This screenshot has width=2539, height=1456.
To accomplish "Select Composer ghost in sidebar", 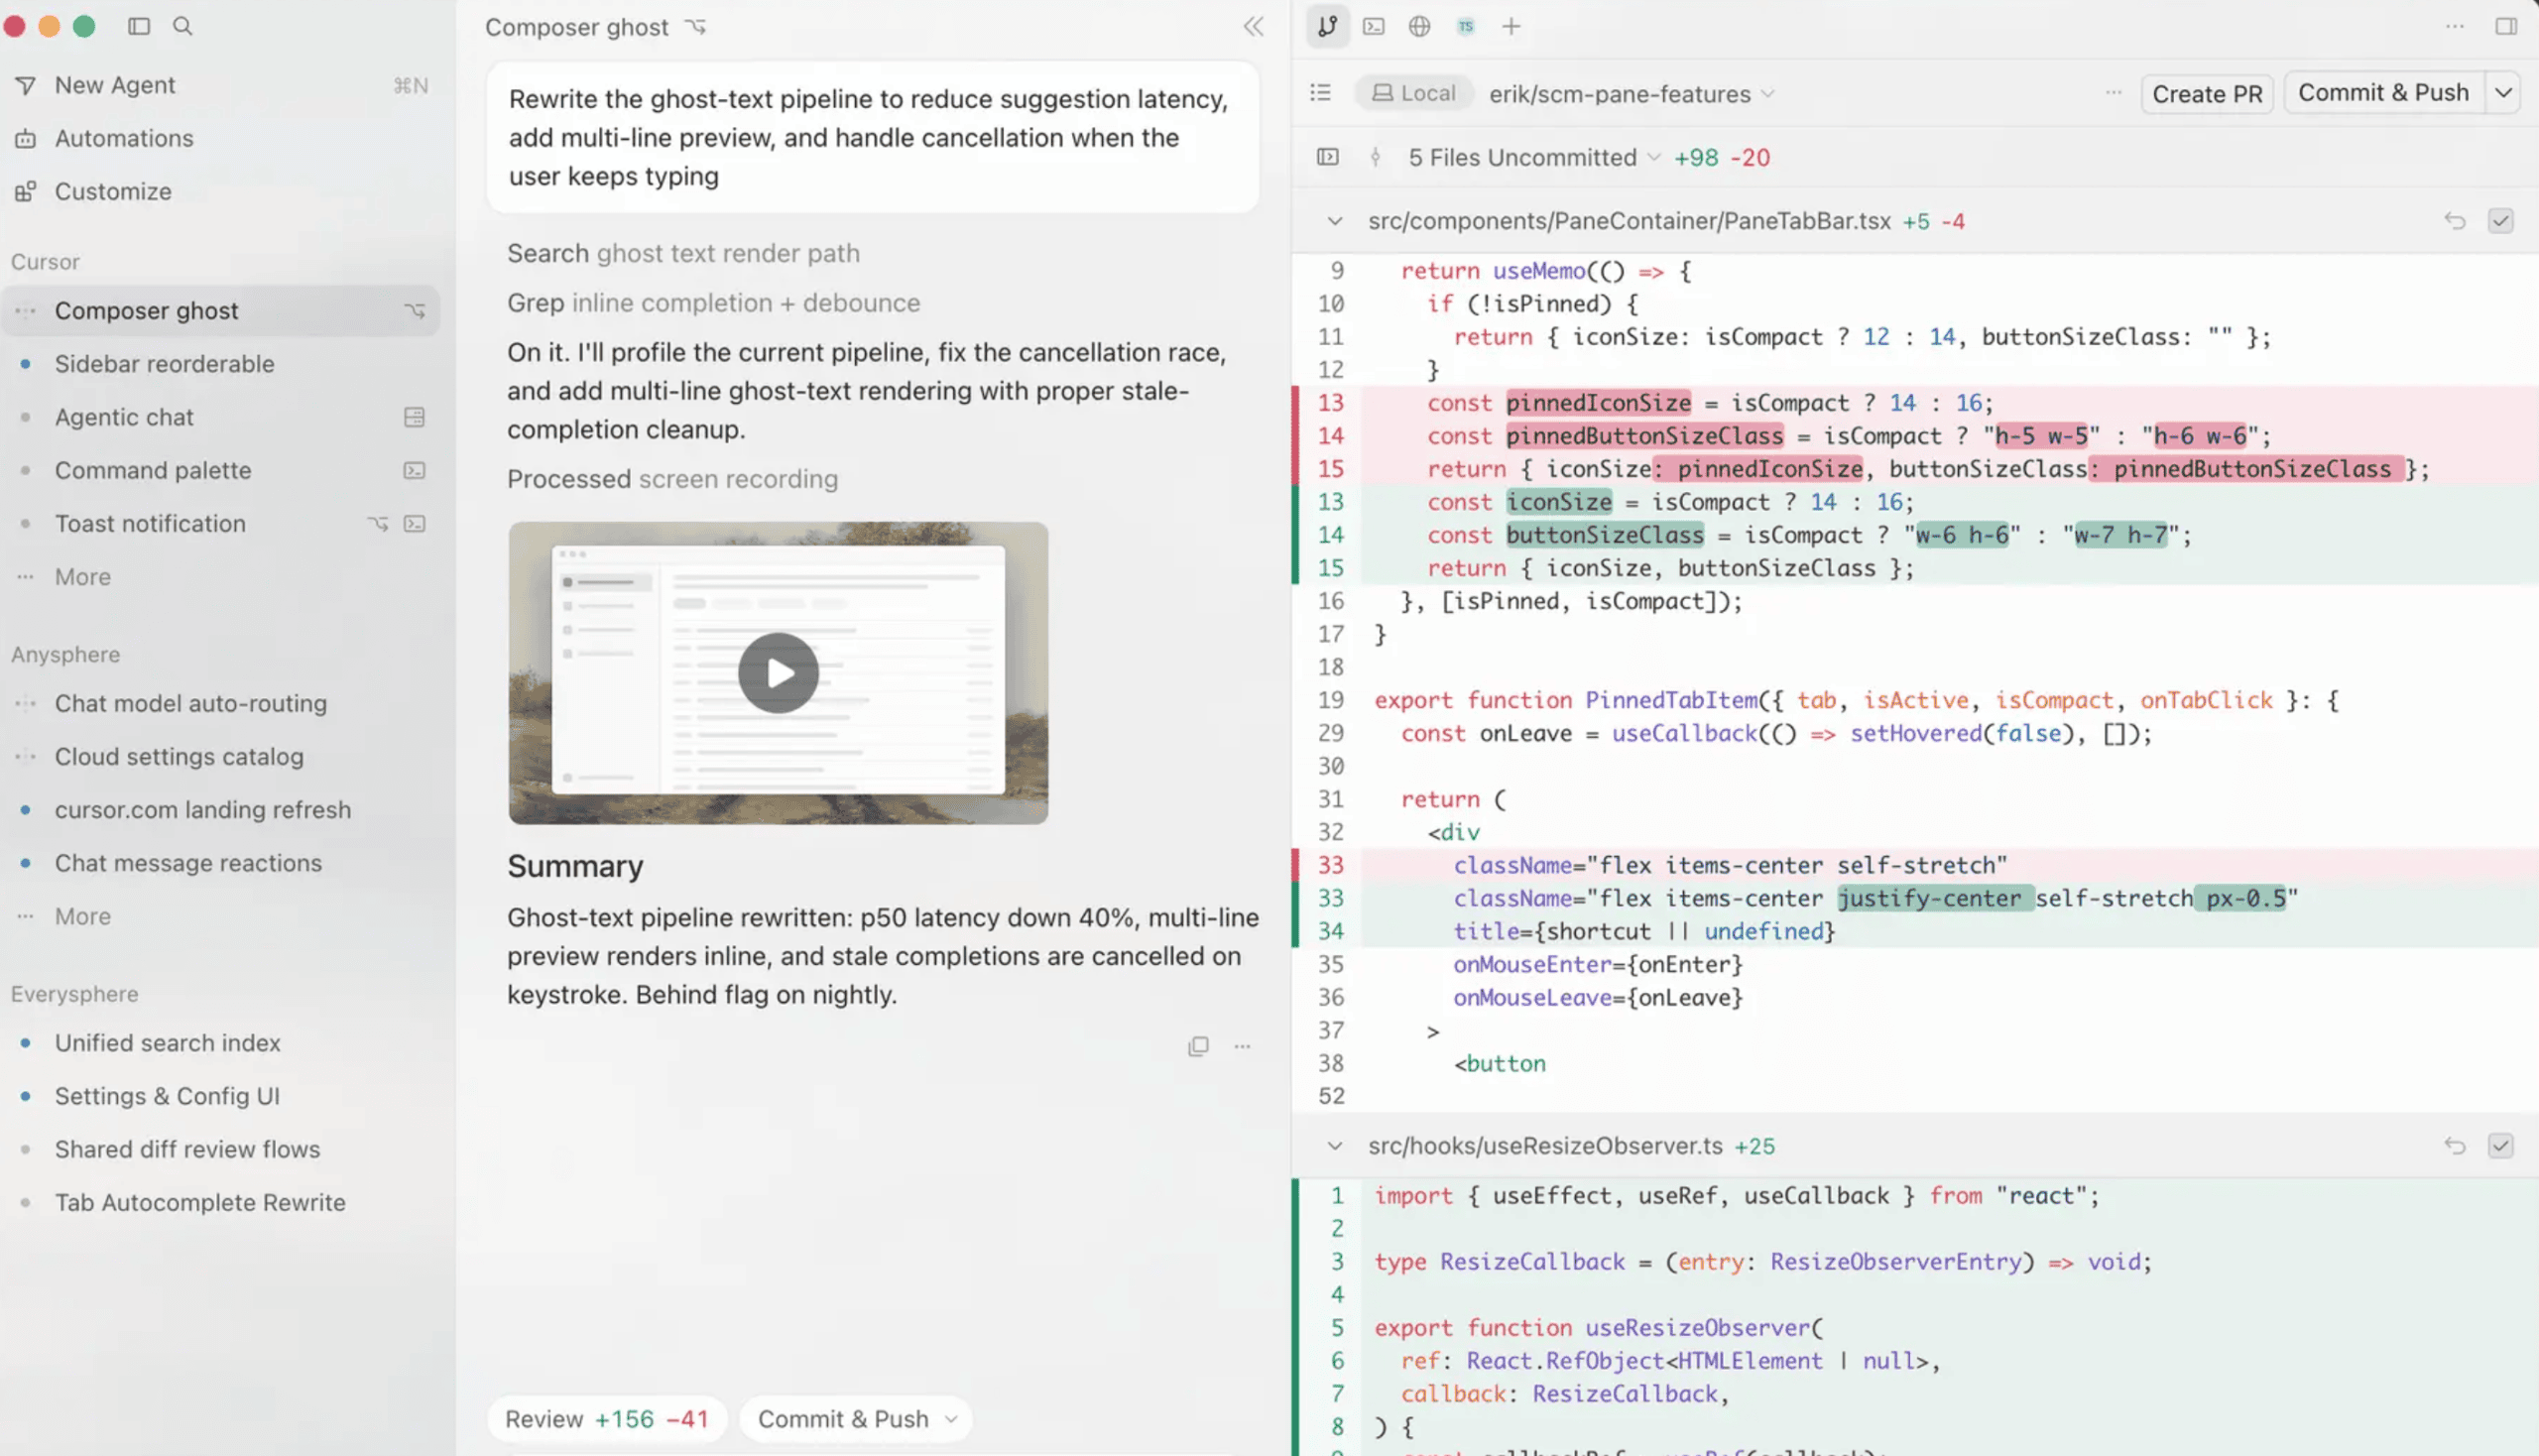I will point(220,310).
